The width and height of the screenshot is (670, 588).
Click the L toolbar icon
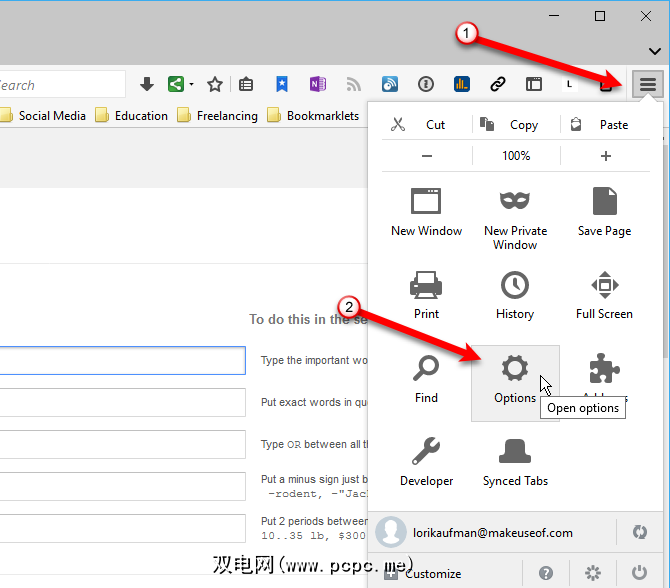(569, 84)
